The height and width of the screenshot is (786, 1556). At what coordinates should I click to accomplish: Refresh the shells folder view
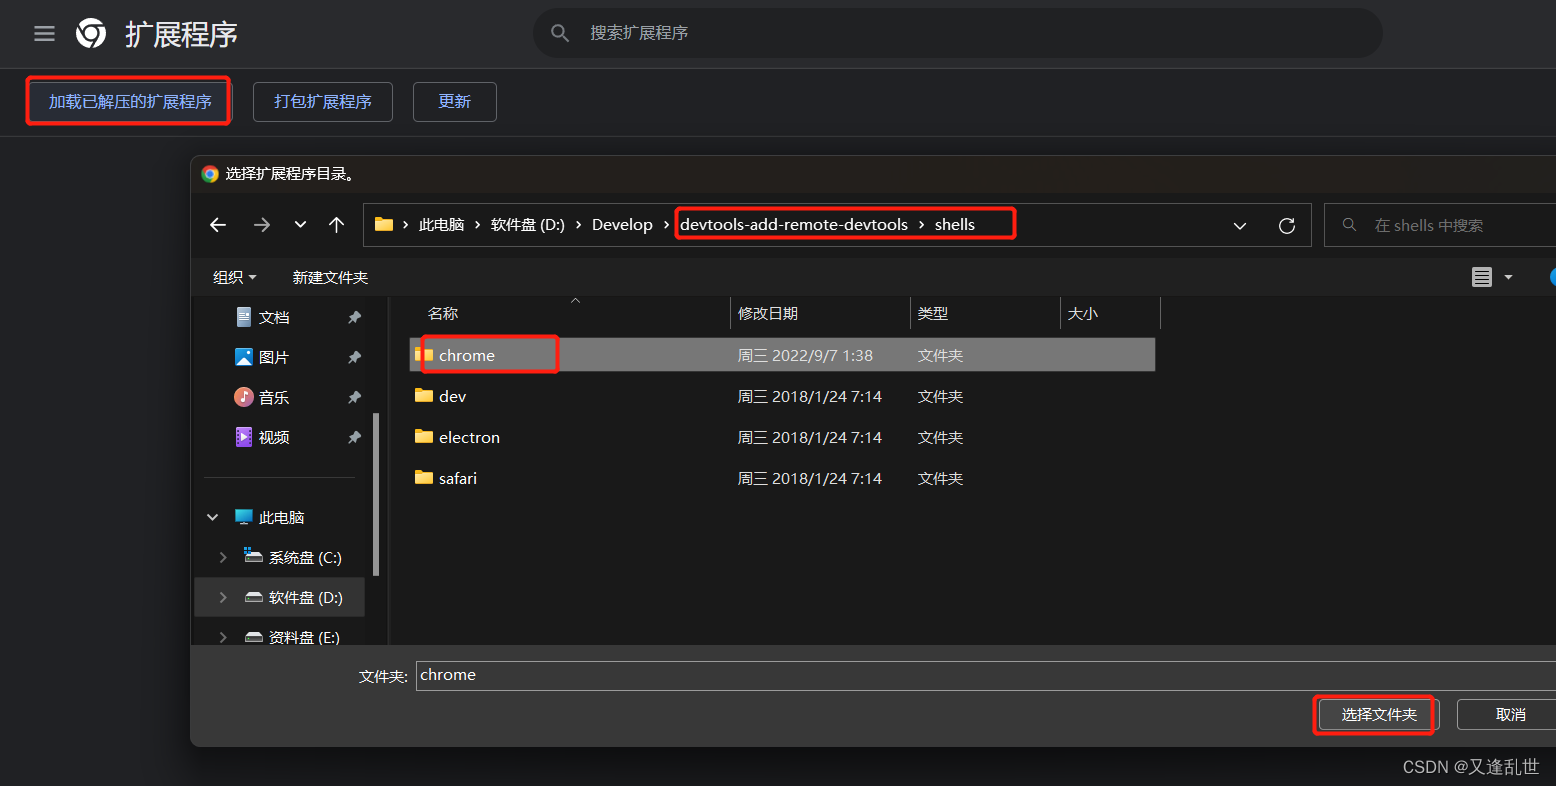click(1287, 225)
